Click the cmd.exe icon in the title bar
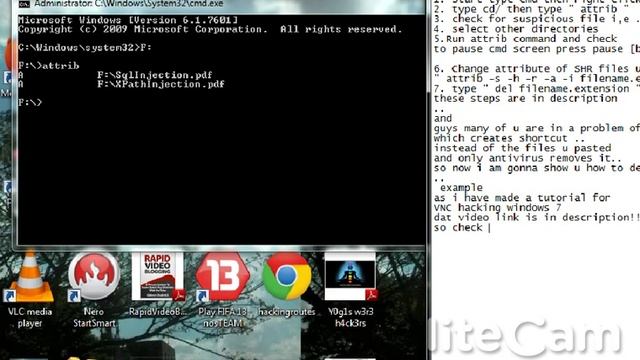Viewport: 640px width, 360px height. (24, 4)
